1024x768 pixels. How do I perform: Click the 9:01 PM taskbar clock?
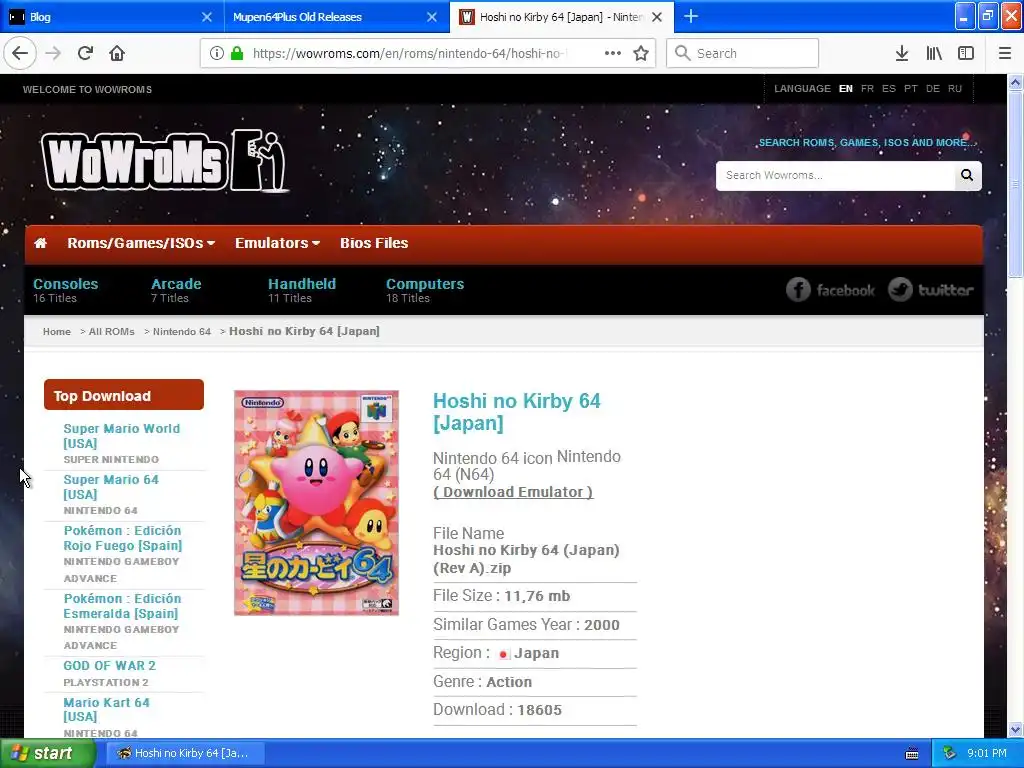coord(987,753)
